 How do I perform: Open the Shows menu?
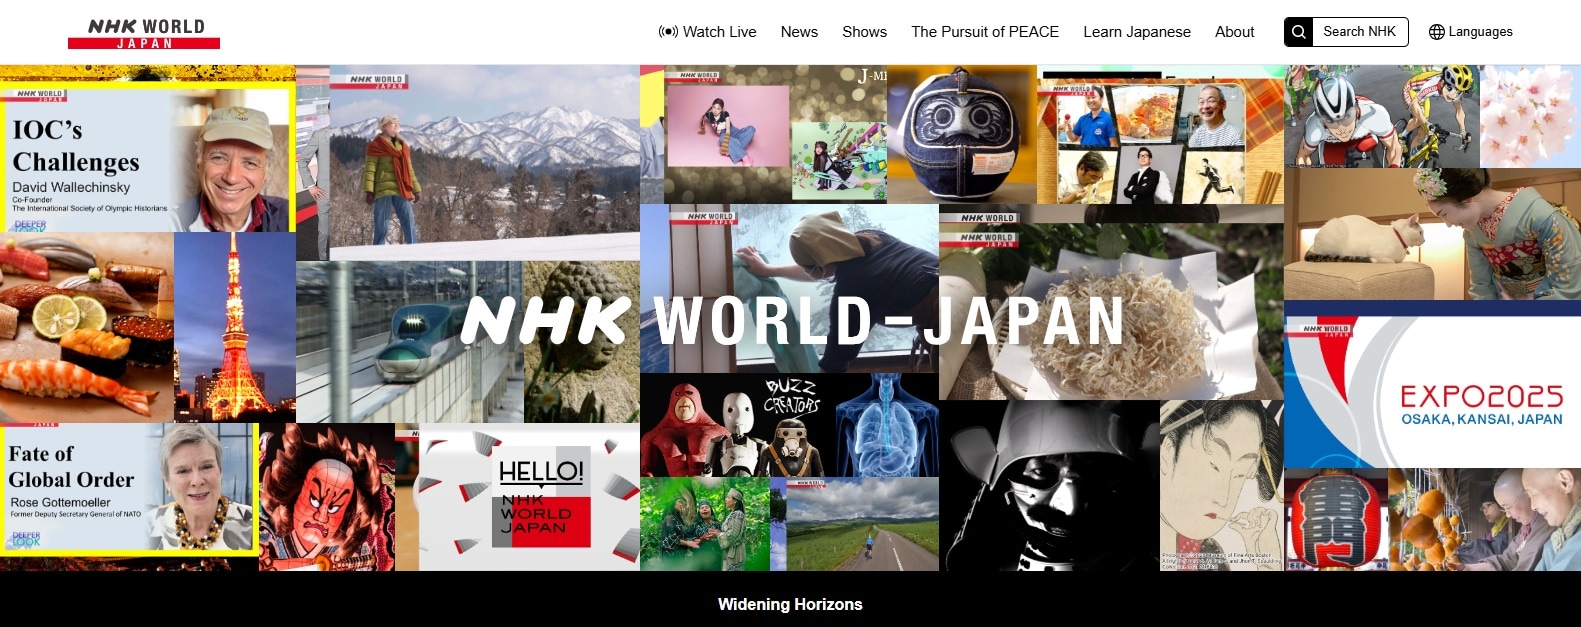pos(864,32)
